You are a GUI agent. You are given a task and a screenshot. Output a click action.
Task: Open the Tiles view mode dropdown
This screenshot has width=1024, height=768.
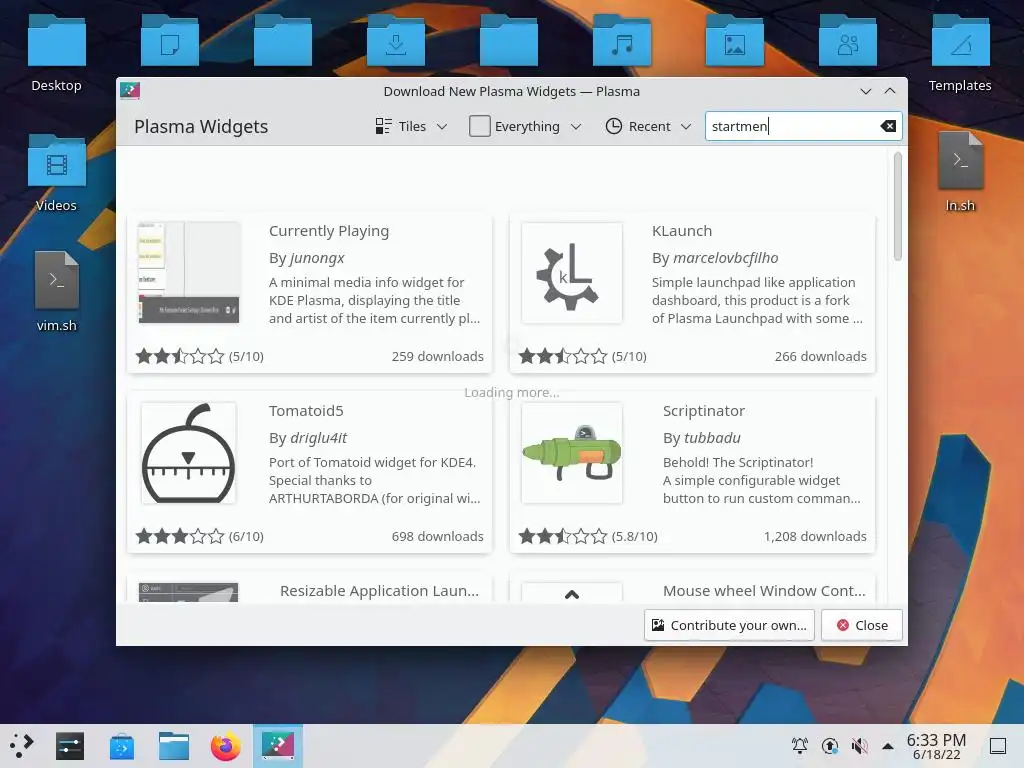pyautogui.click(x=411, y=126)
